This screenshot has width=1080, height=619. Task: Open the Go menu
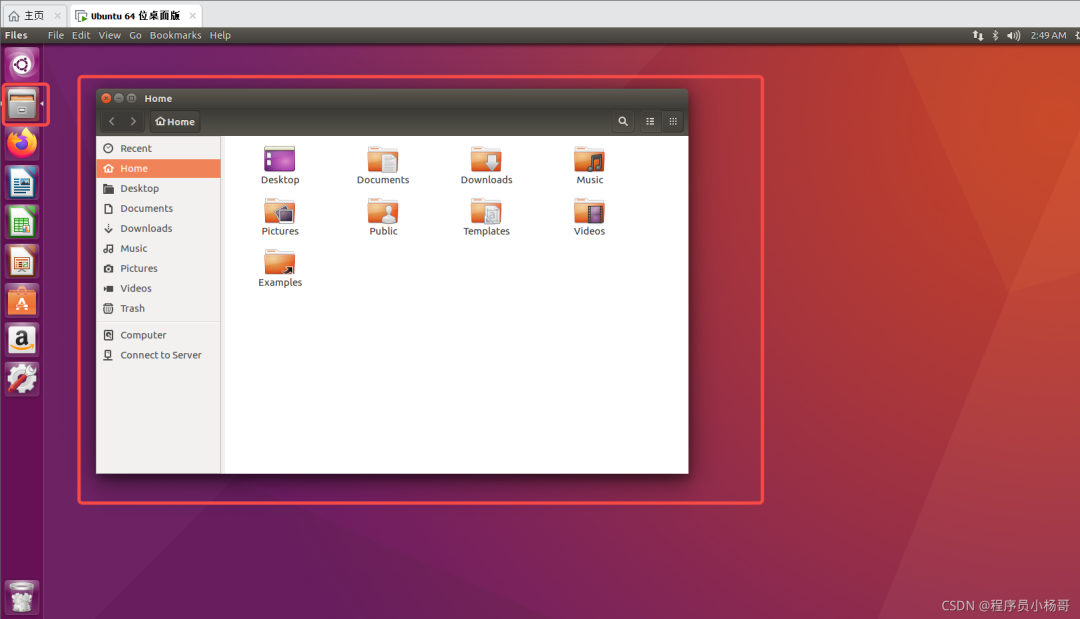tap(135, 35)
